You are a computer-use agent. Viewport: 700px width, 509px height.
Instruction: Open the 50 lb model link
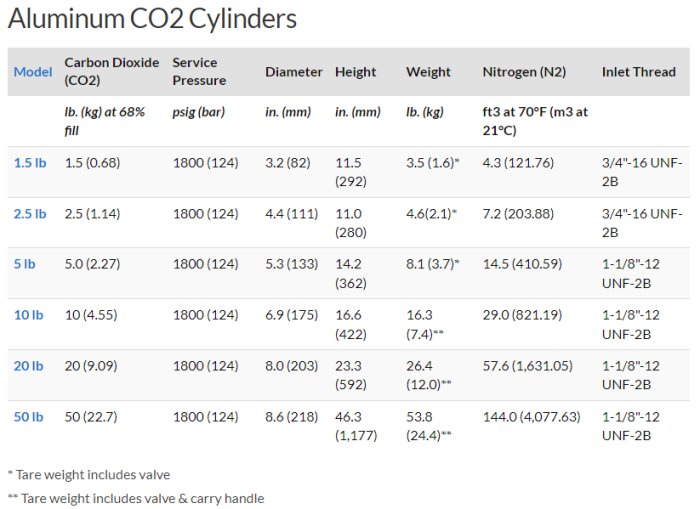(28, 417)
